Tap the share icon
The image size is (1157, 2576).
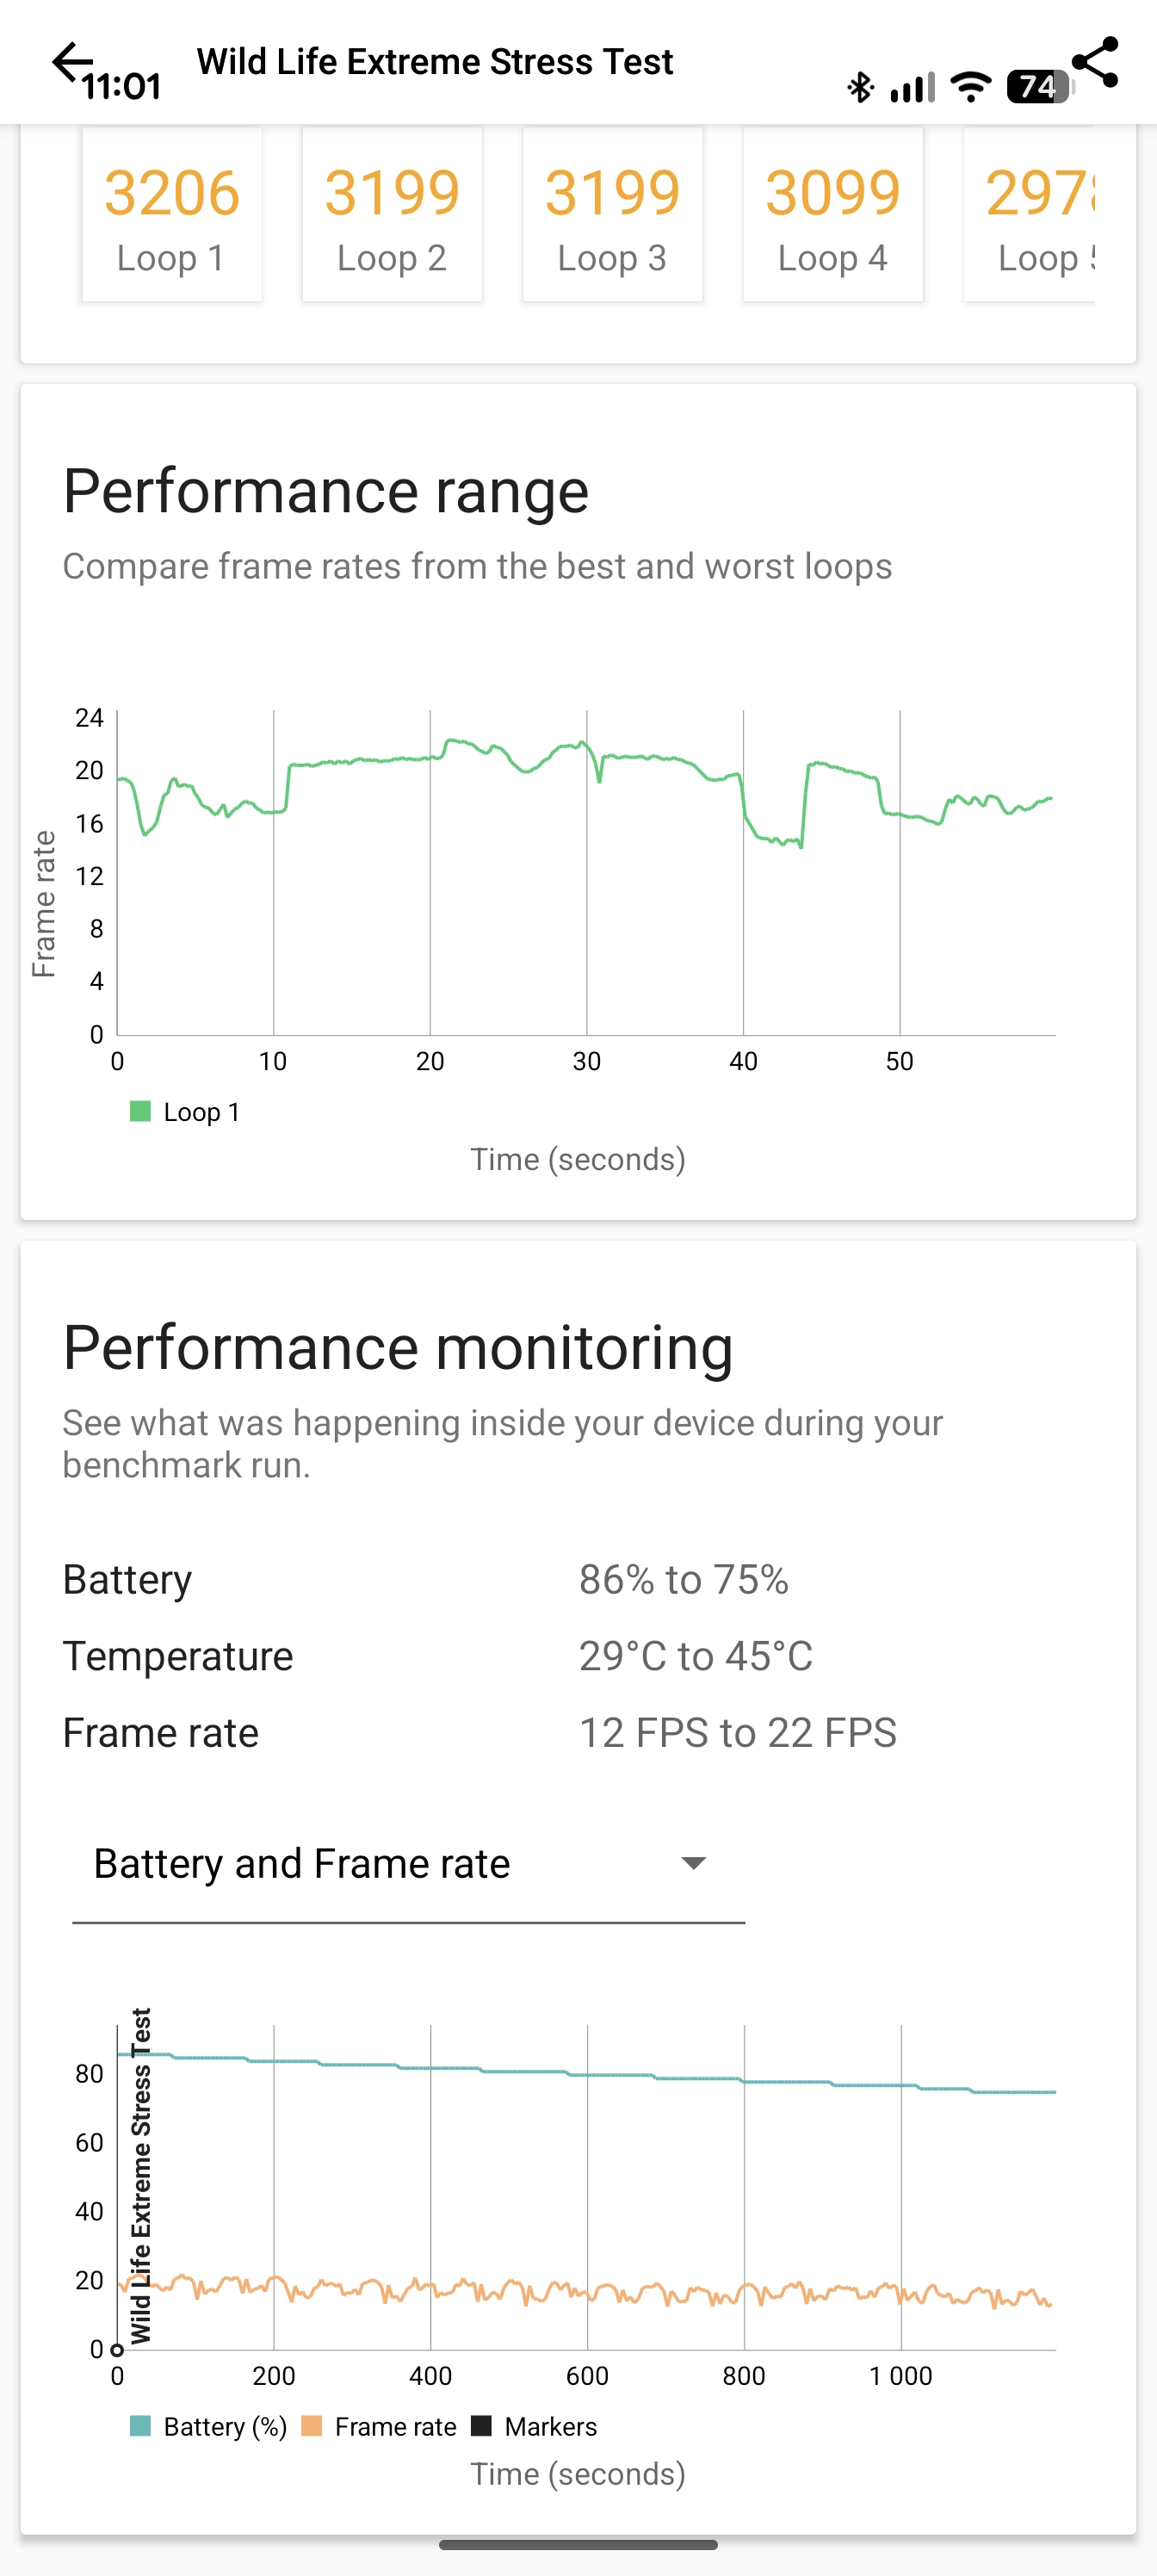coord(1095,63)
